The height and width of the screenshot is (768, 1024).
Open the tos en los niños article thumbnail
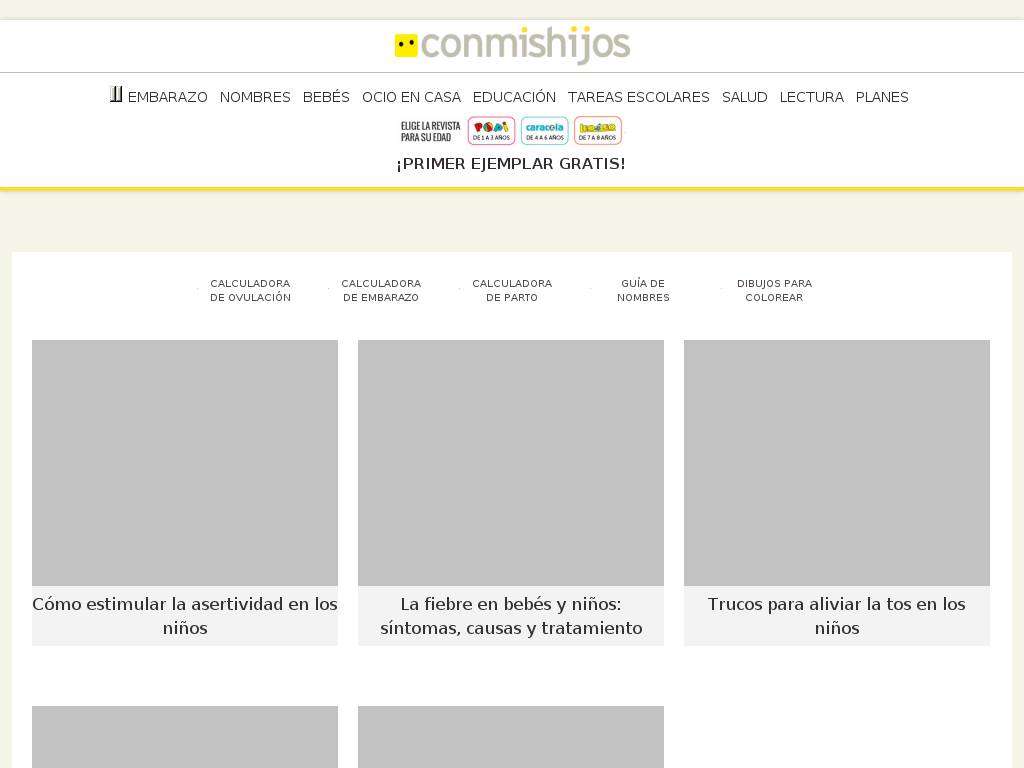click(x=837, y=462)
